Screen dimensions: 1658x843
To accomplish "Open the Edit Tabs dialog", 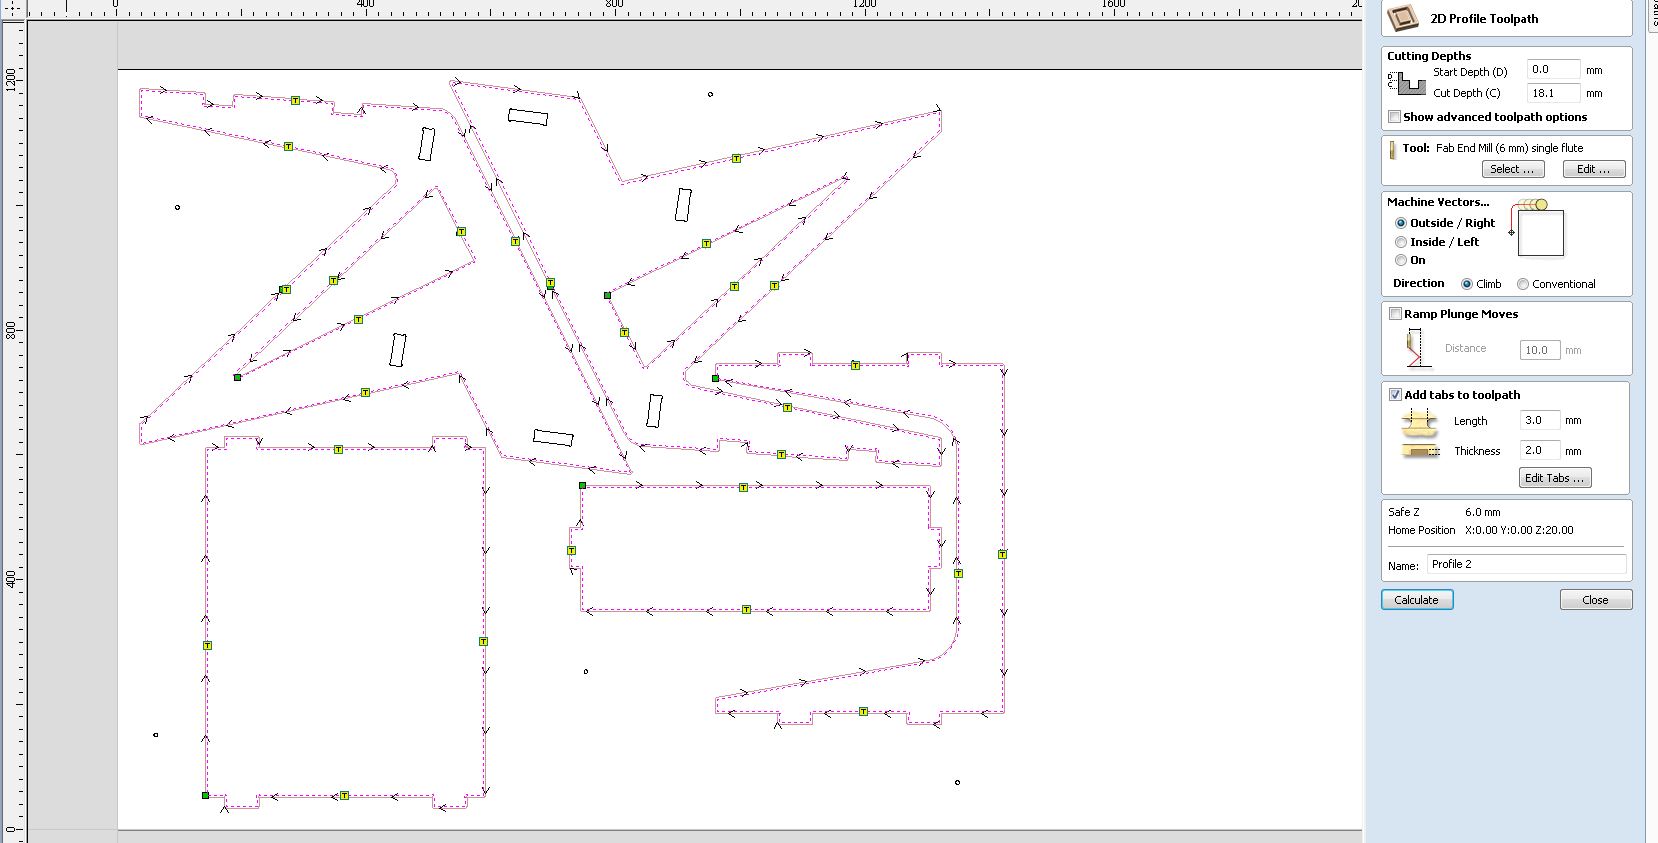I will click(x=1554, y=478).
